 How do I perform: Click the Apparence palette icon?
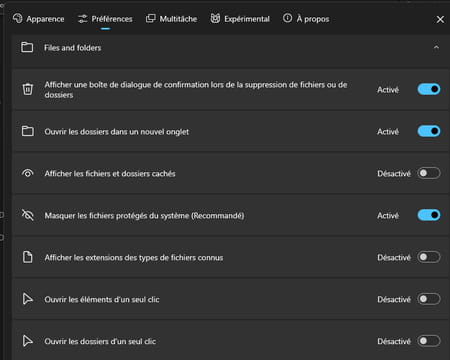18,18
